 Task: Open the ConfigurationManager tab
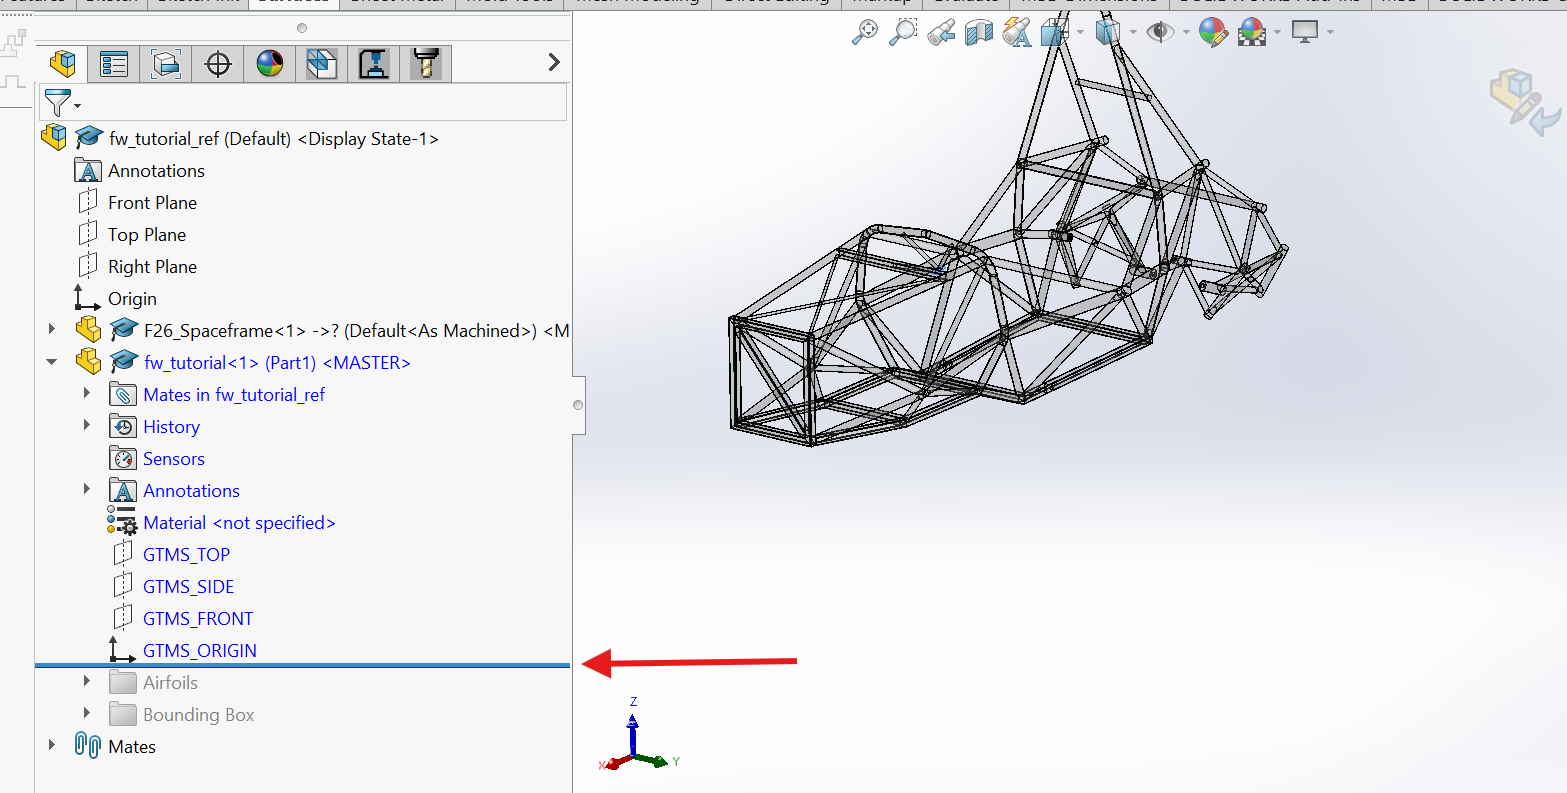click(166, 65)
